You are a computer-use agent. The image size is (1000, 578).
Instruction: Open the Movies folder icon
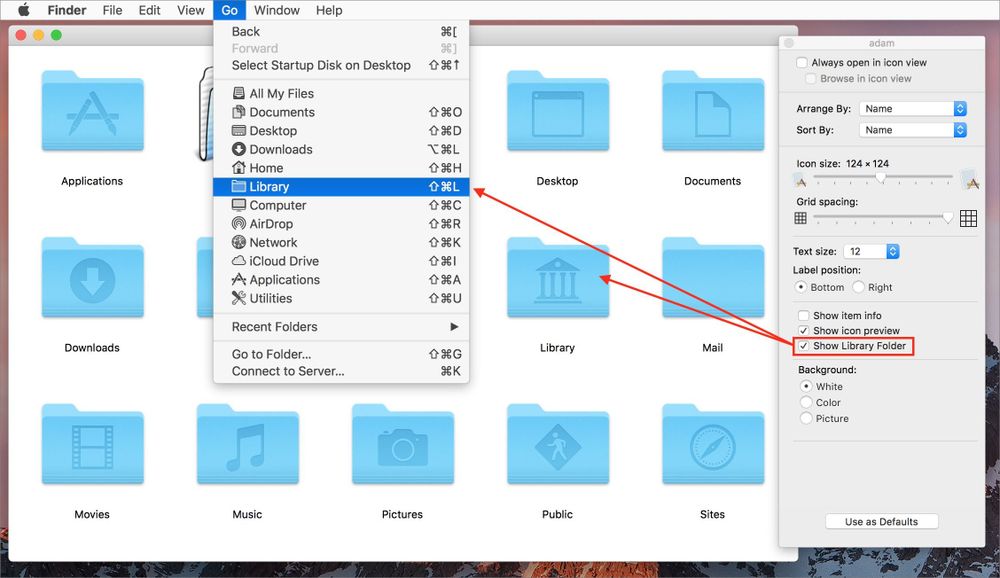tap(92, 444)
